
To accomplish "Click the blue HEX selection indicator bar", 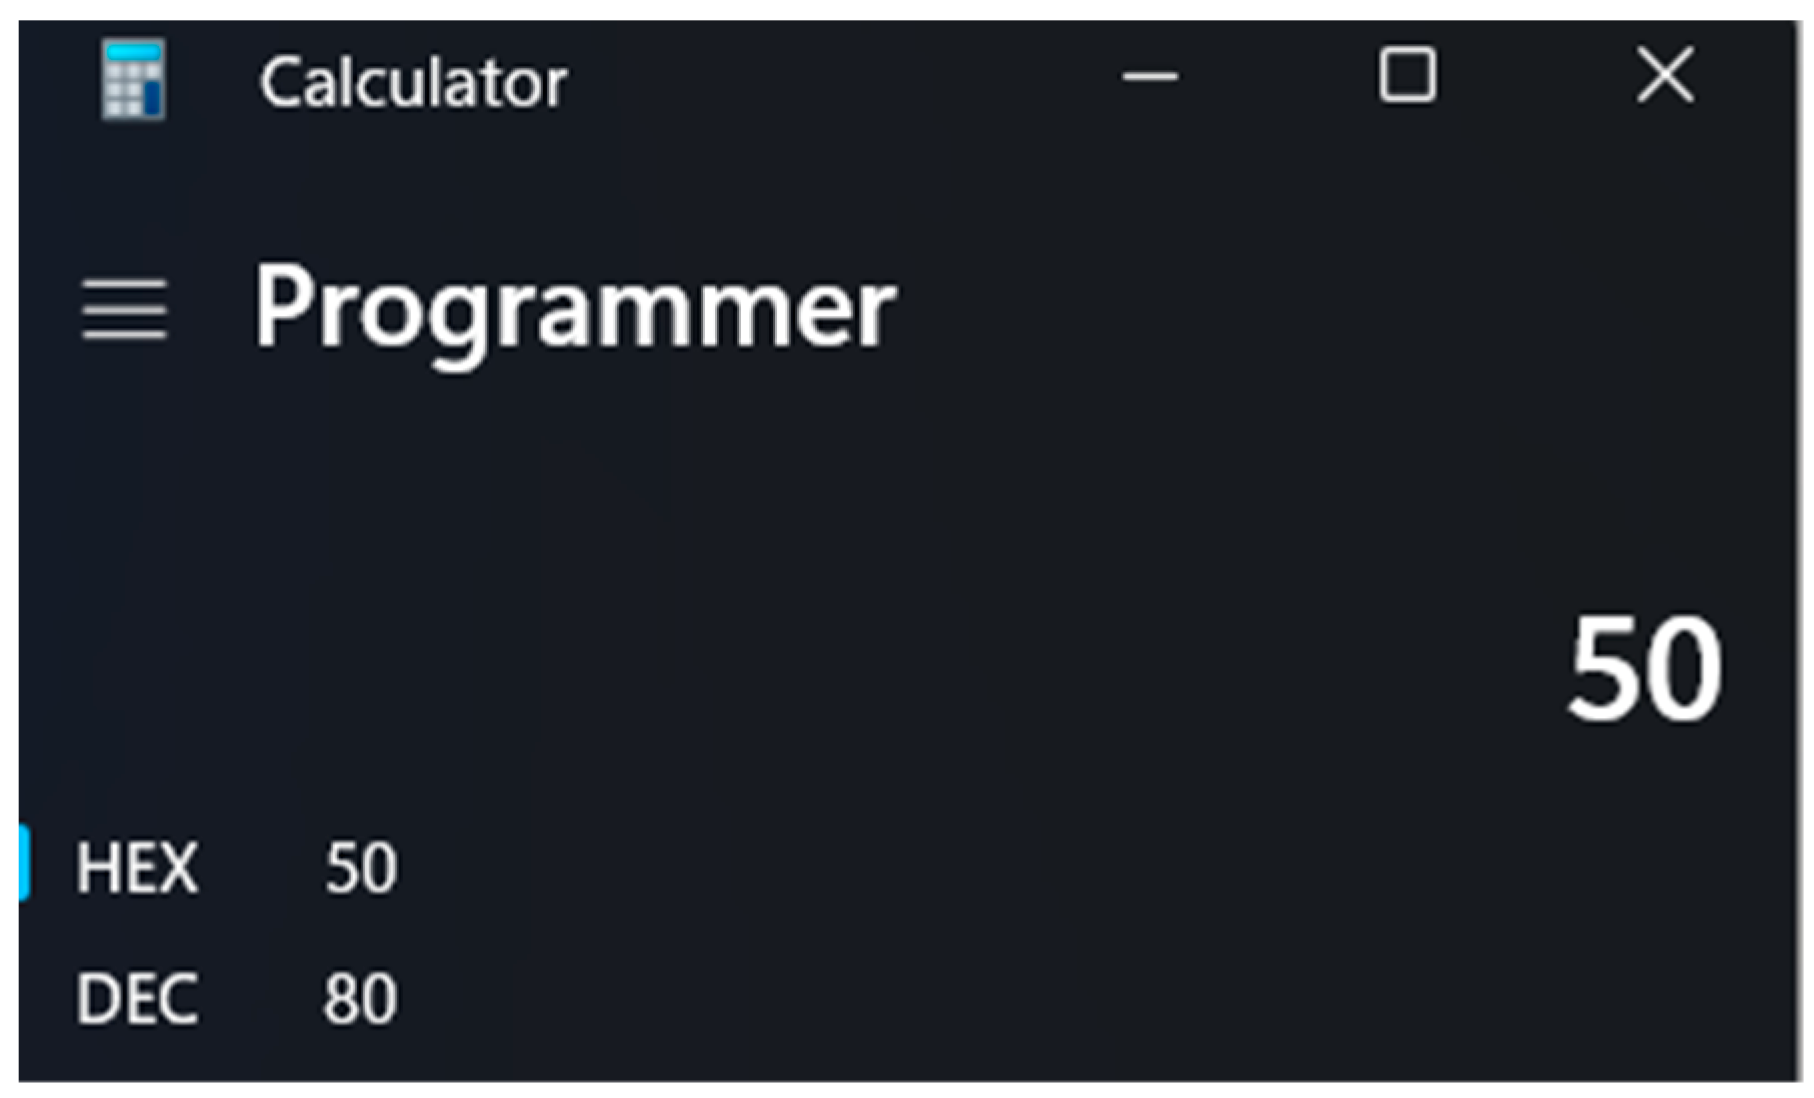I will click(24, 862).
